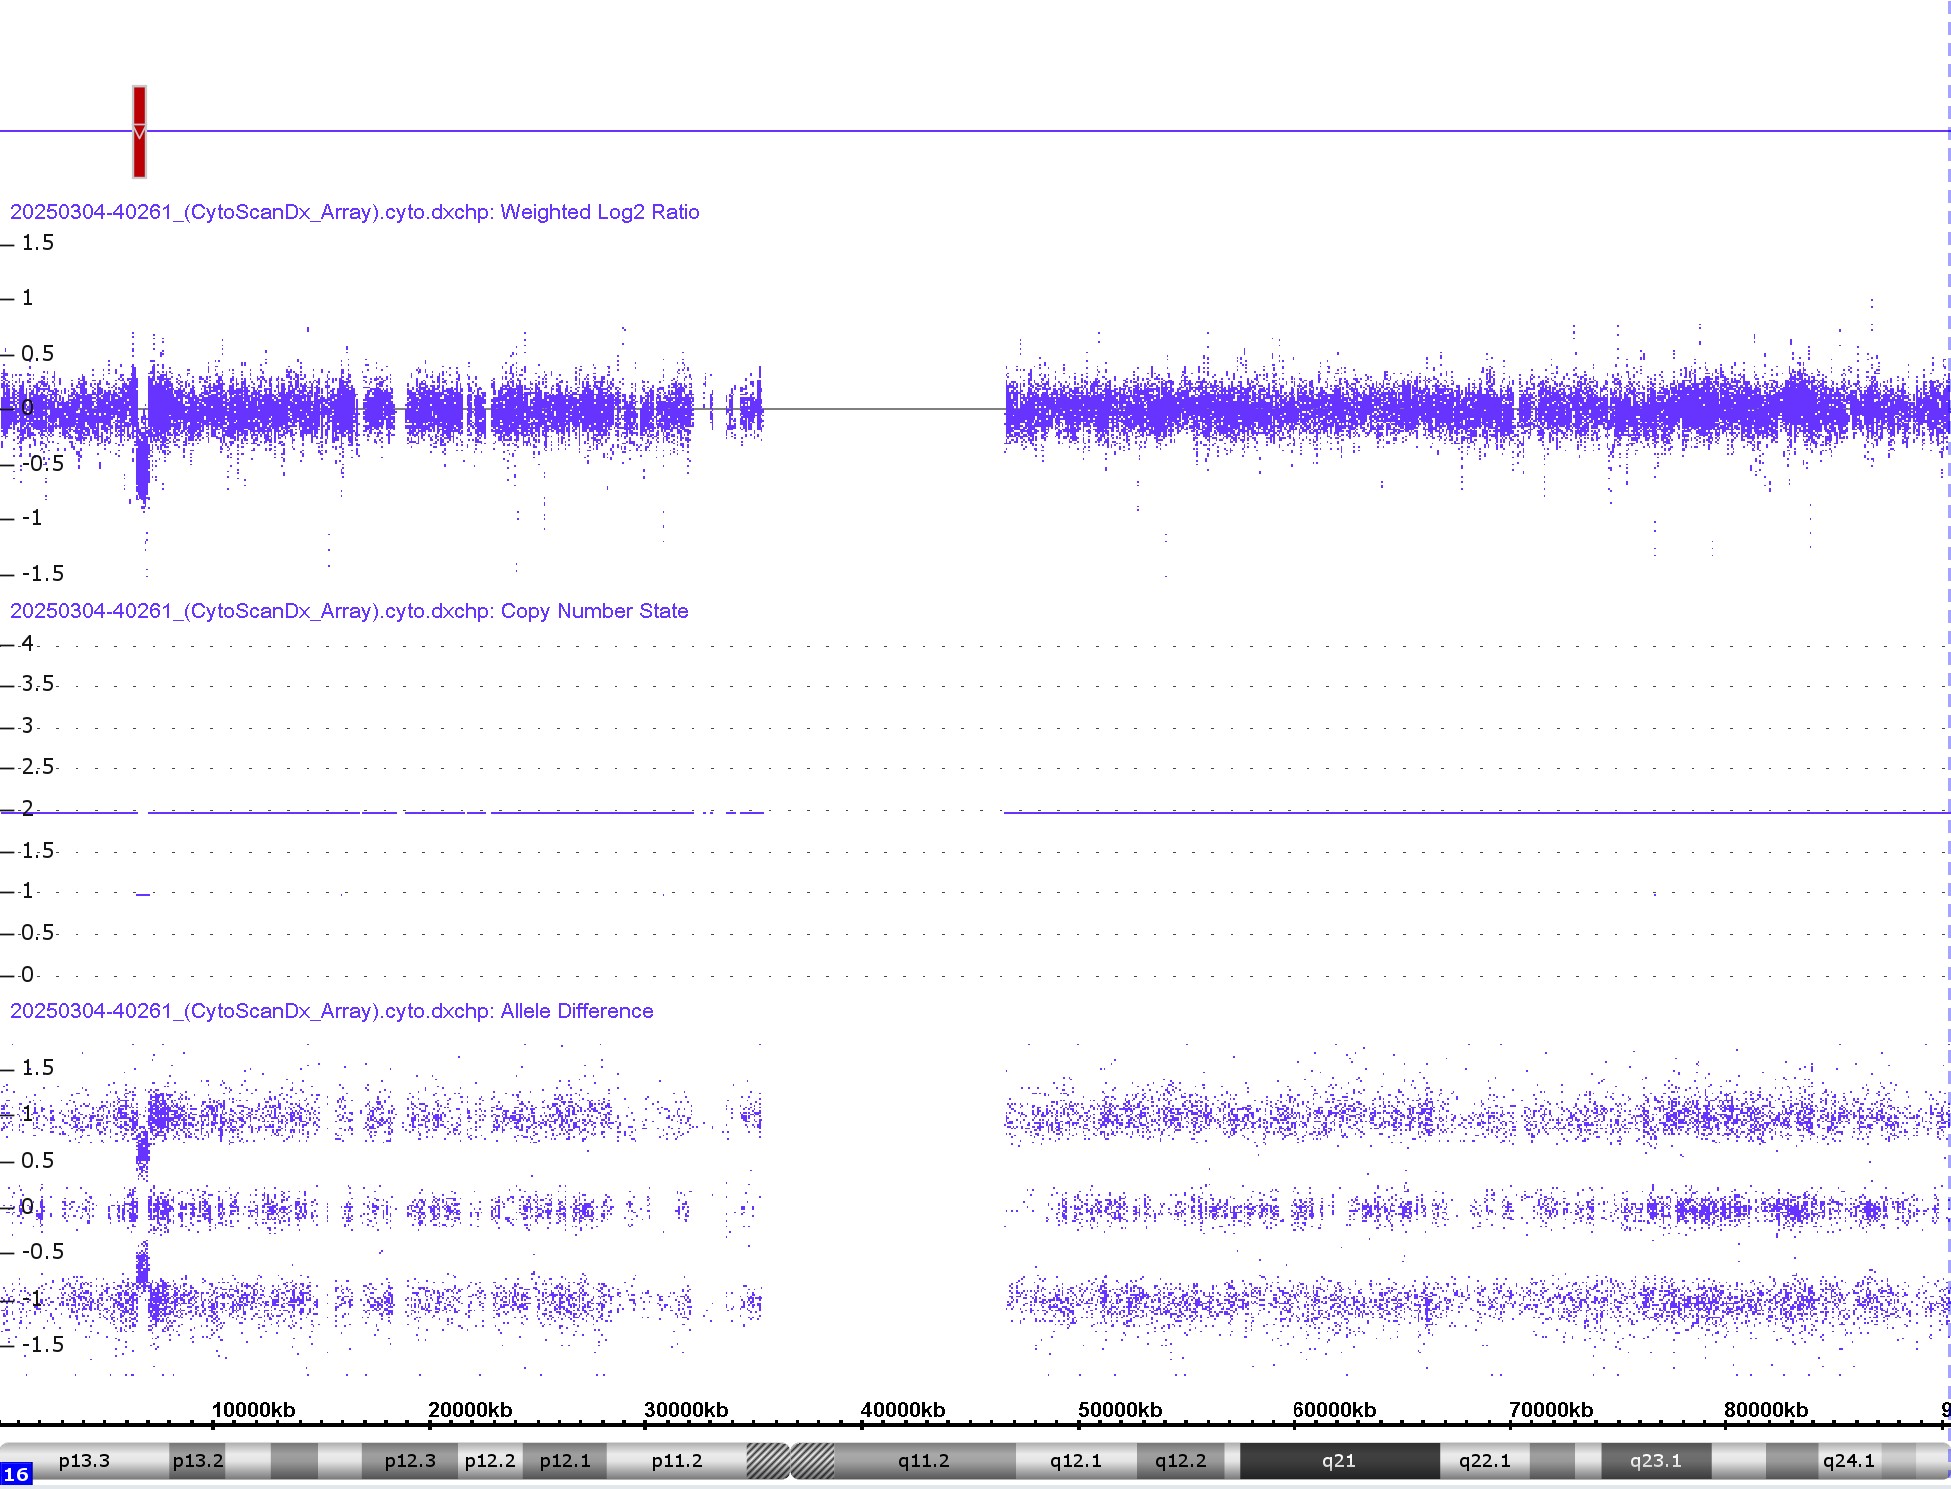Click the q12.2 cytoband
Screen dimensions: 1951x1489
[1180, 1461]
